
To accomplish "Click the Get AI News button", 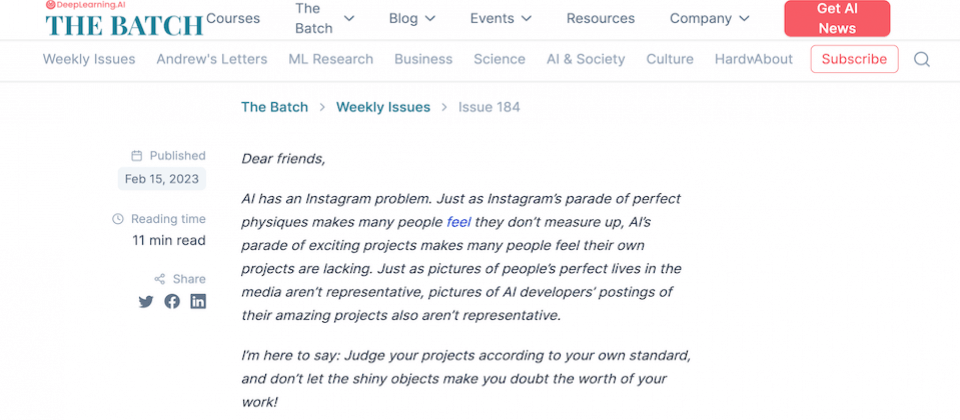I will 837,18.
